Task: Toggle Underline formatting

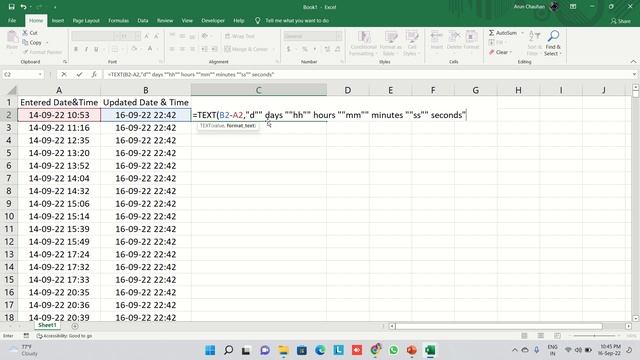Action: 96,49
